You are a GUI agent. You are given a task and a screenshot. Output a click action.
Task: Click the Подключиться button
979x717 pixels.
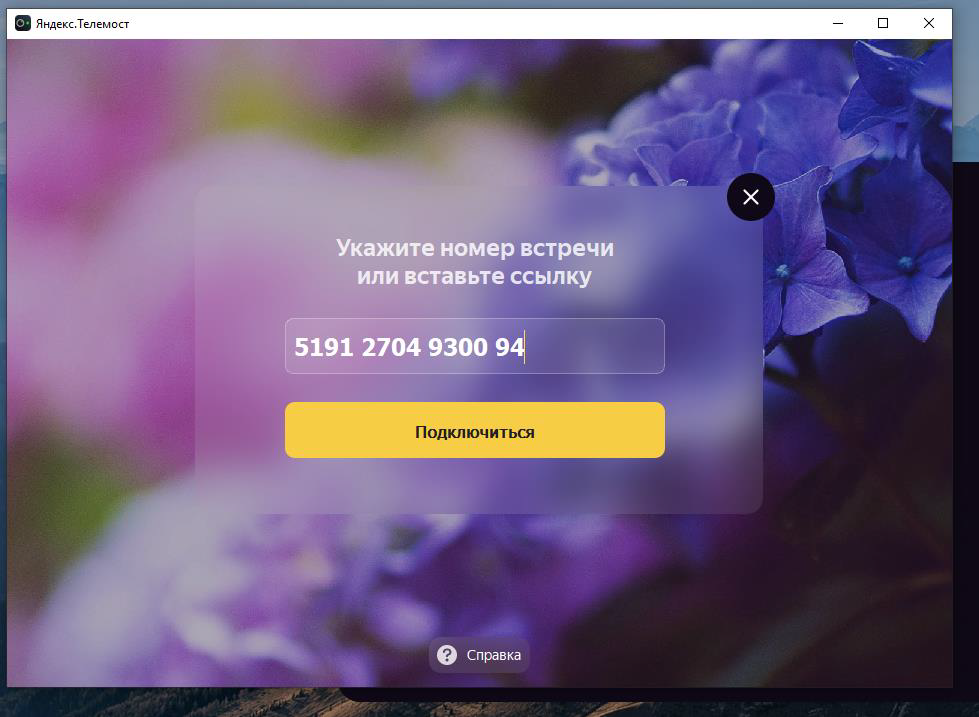(475, 430)
